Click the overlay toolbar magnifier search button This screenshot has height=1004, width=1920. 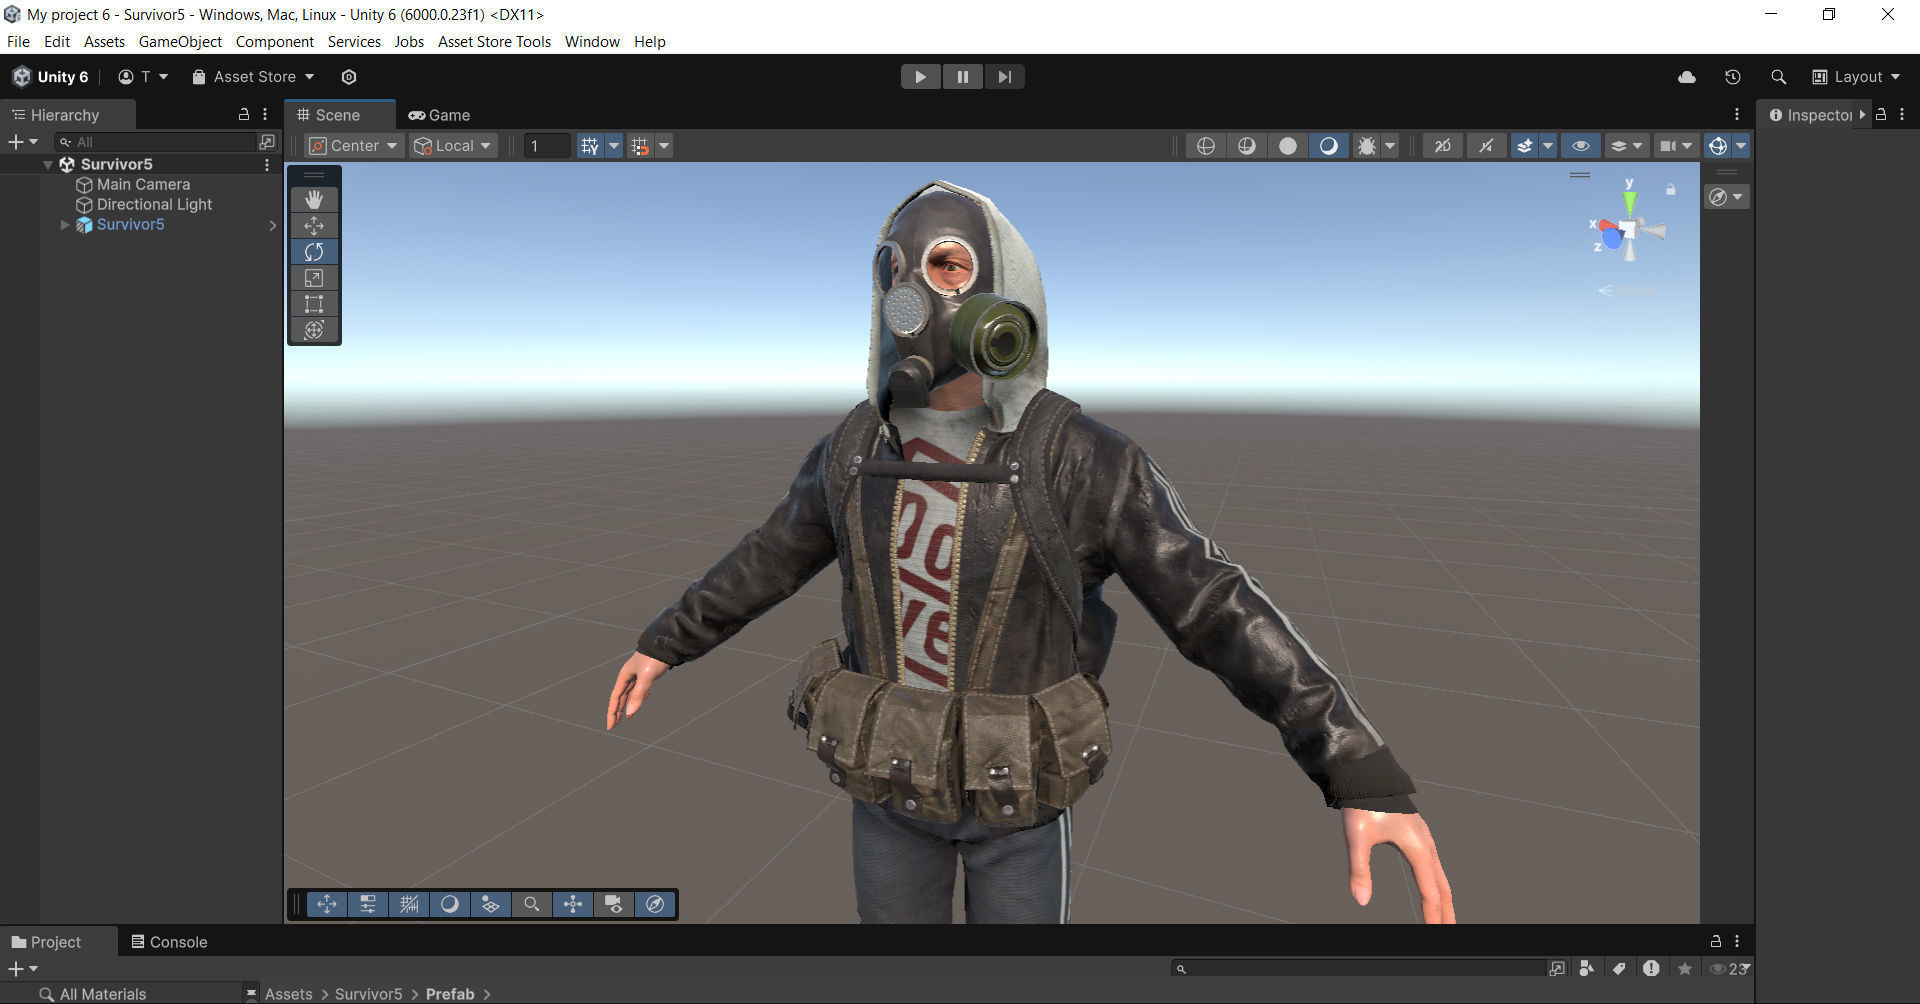[532, 904]
